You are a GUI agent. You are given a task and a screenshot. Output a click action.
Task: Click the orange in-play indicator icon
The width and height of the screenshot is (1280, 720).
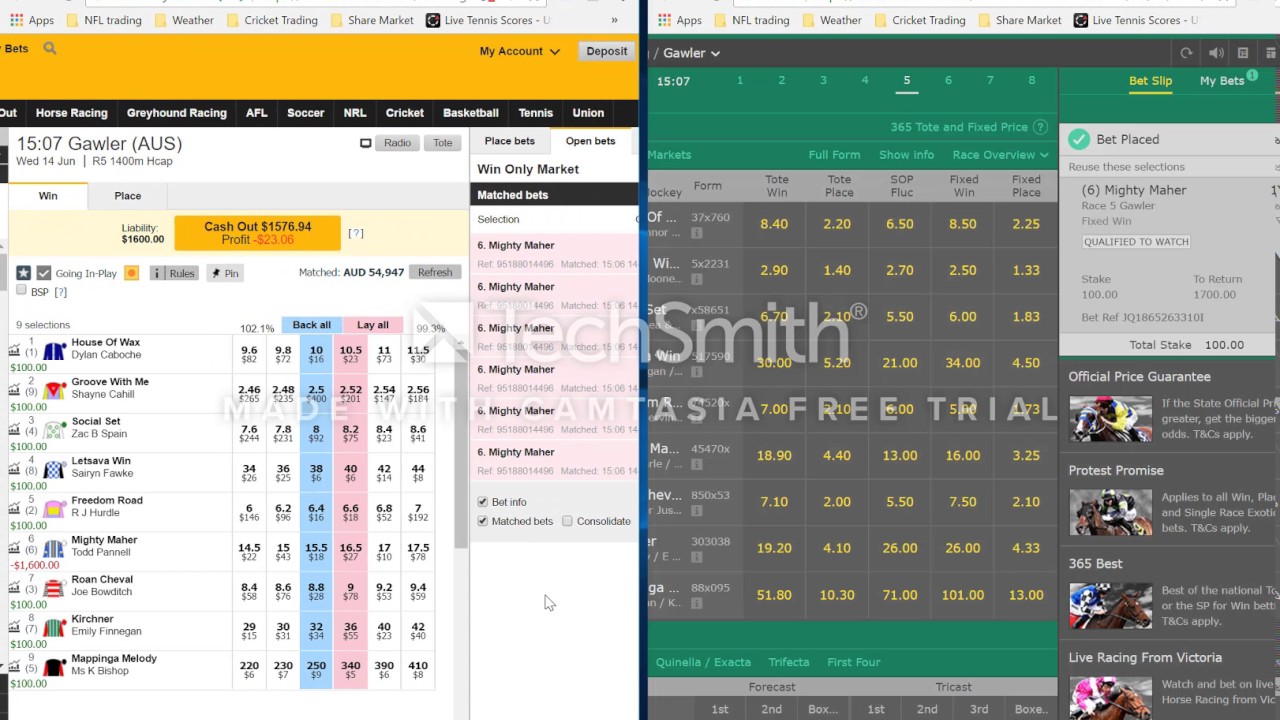coord(131,273)
